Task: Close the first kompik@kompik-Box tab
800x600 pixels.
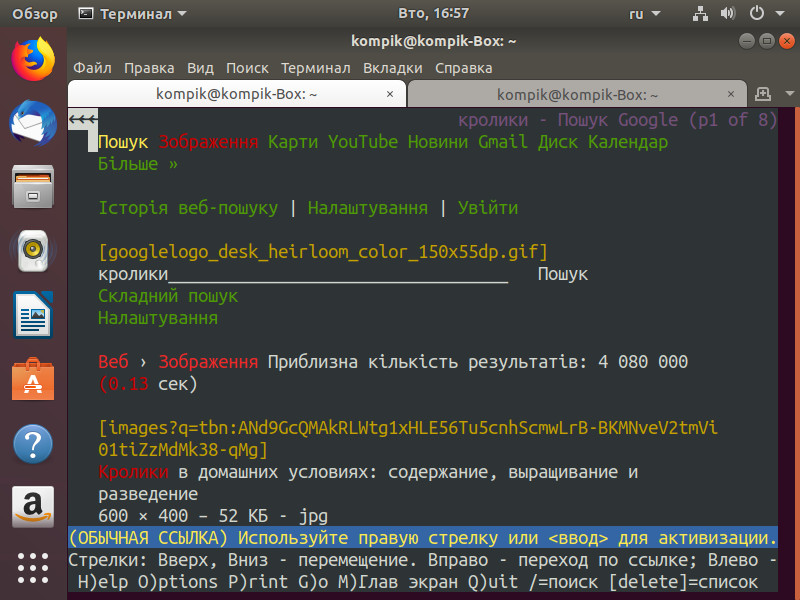Action: click(x=390, y=94)
